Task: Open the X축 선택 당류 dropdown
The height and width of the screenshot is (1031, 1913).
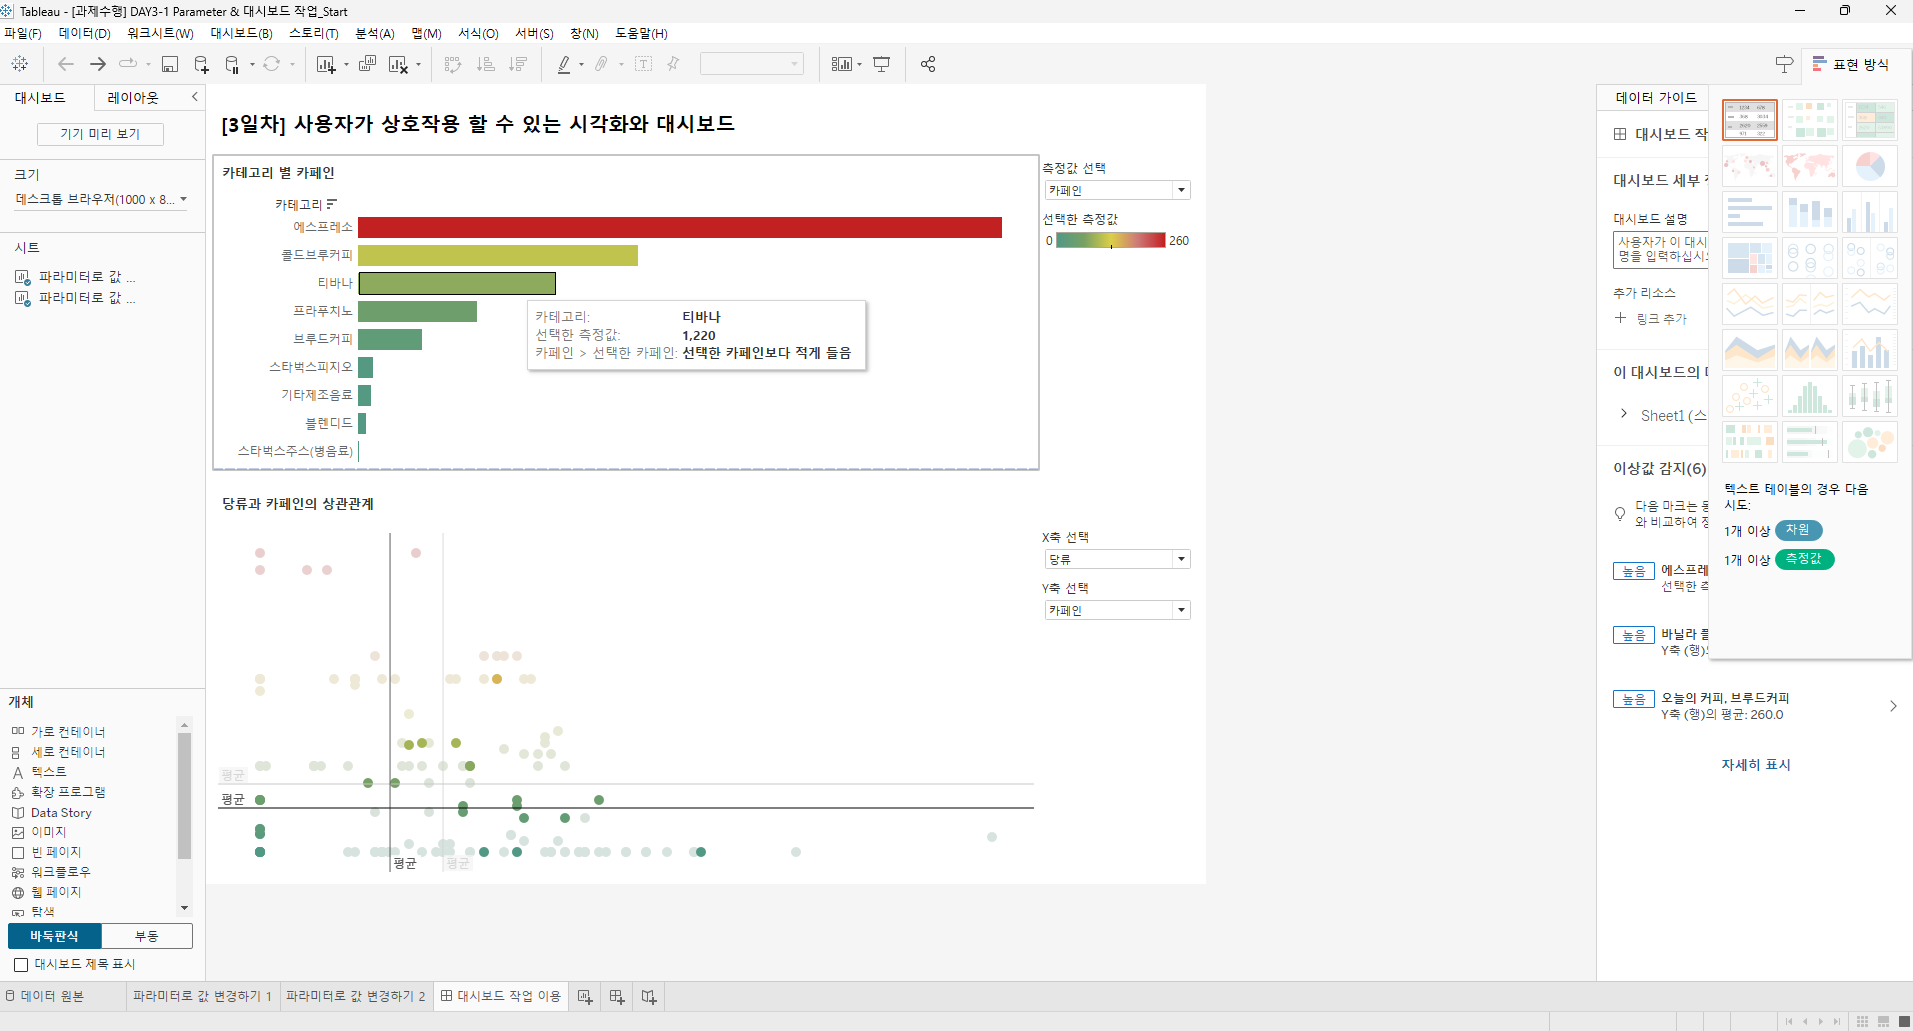Action: (x=1117, y=559)
